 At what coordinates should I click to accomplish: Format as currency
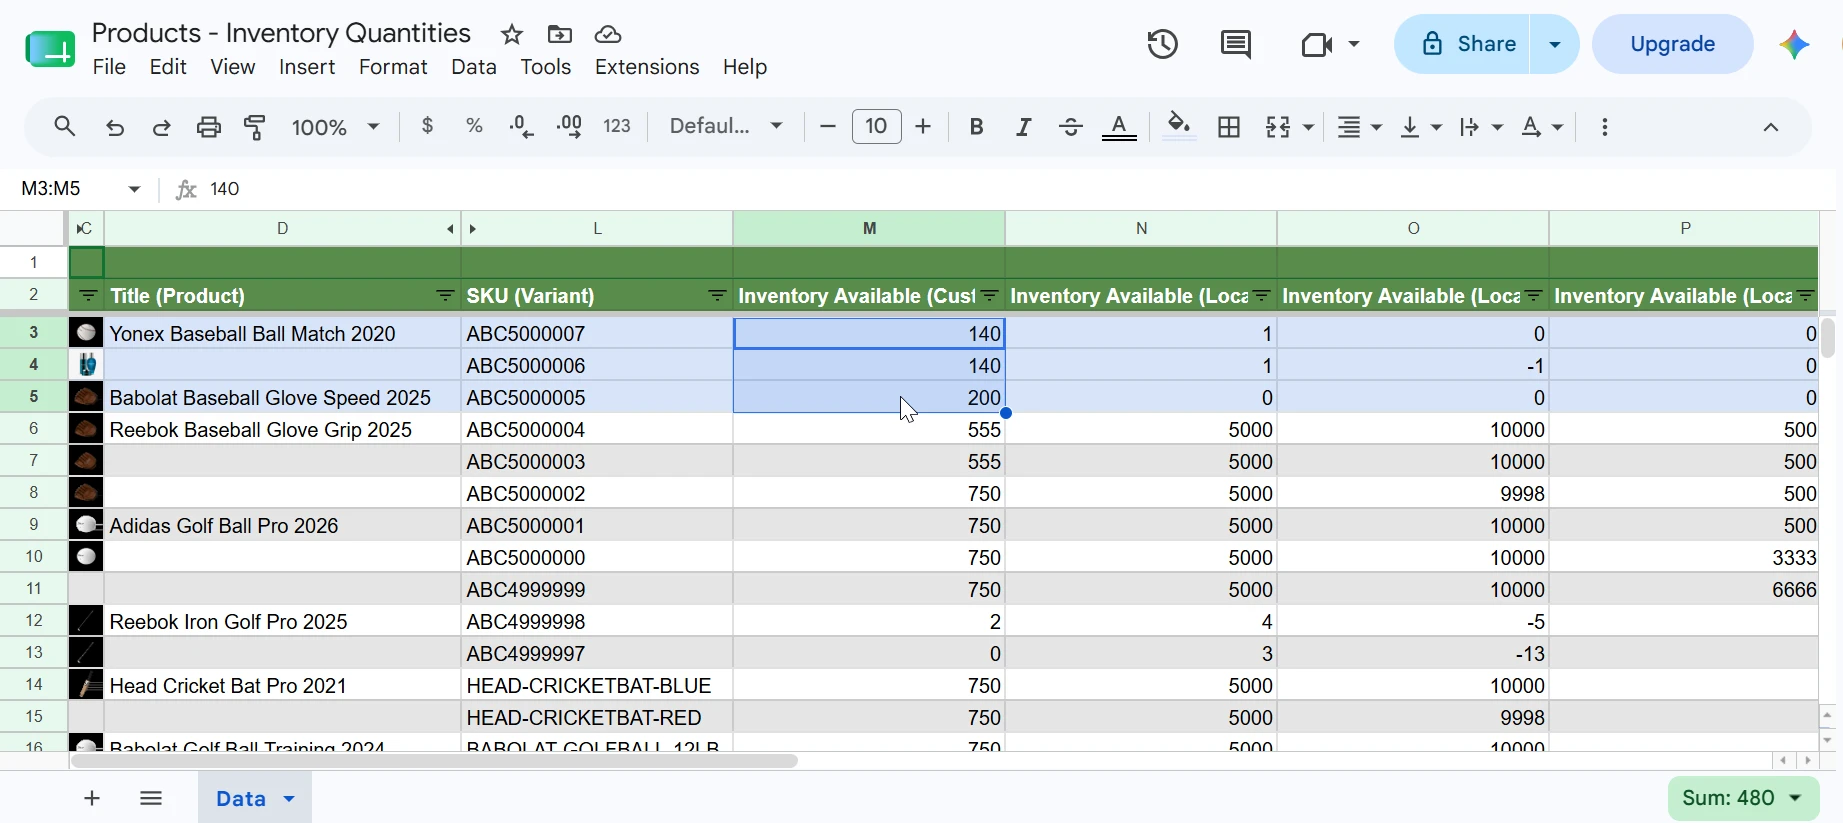[428, 126]
